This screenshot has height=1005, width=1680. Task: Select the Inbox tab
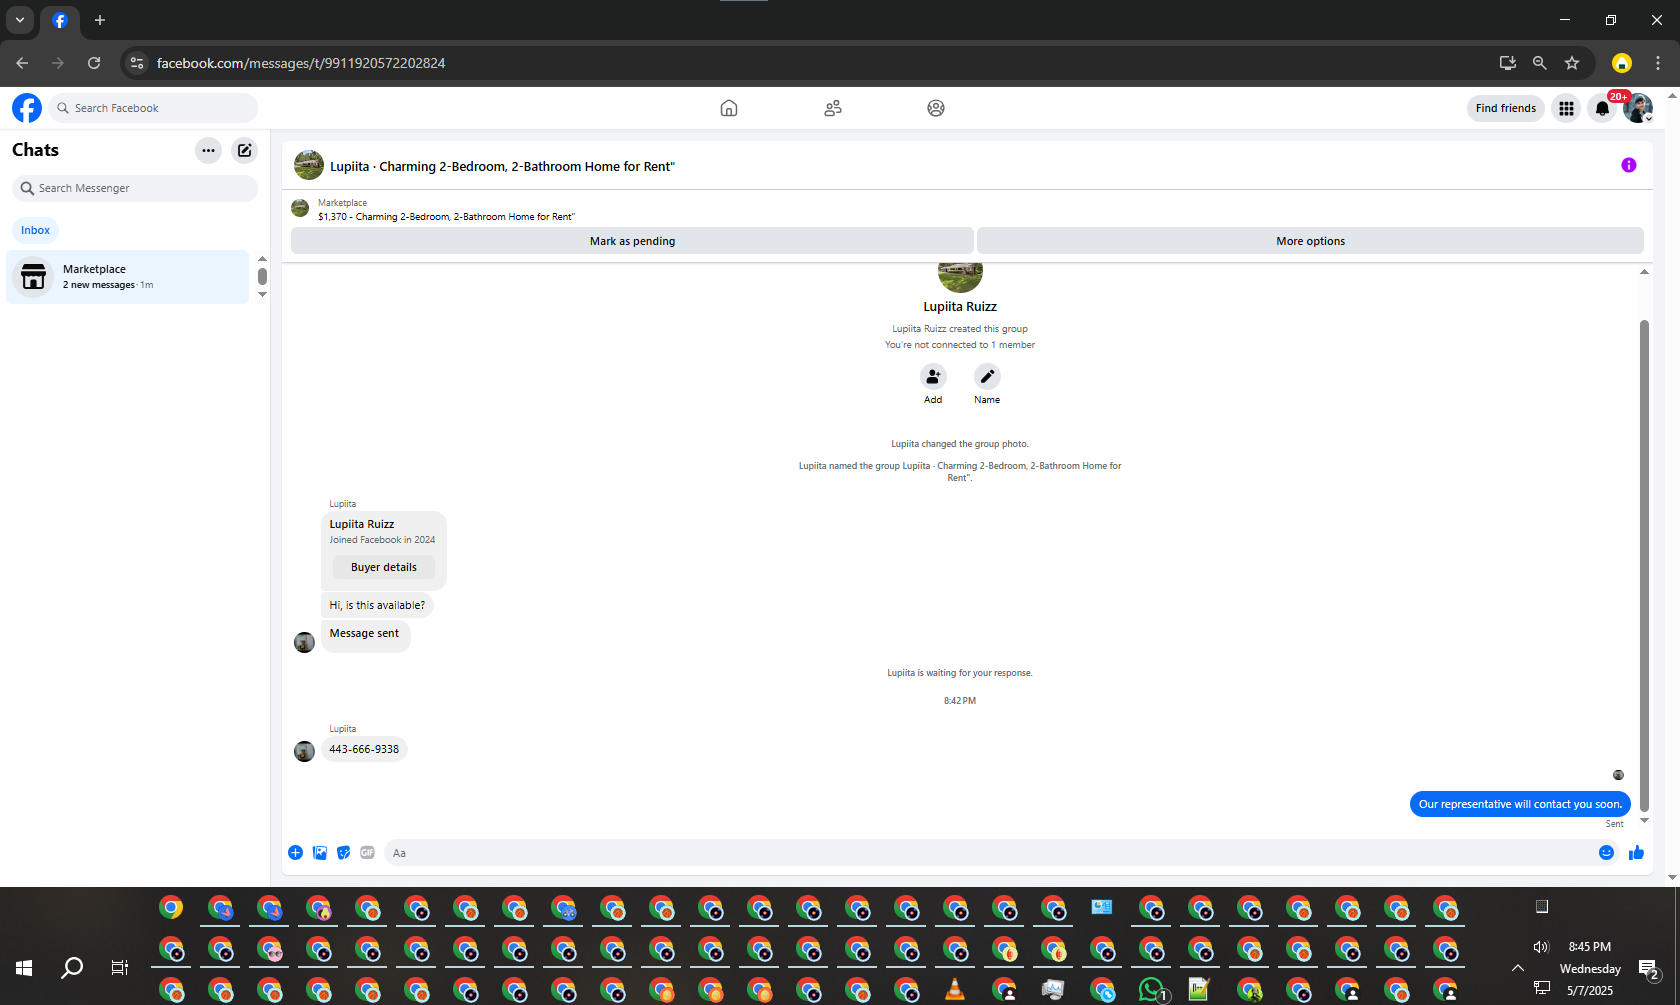36,230
